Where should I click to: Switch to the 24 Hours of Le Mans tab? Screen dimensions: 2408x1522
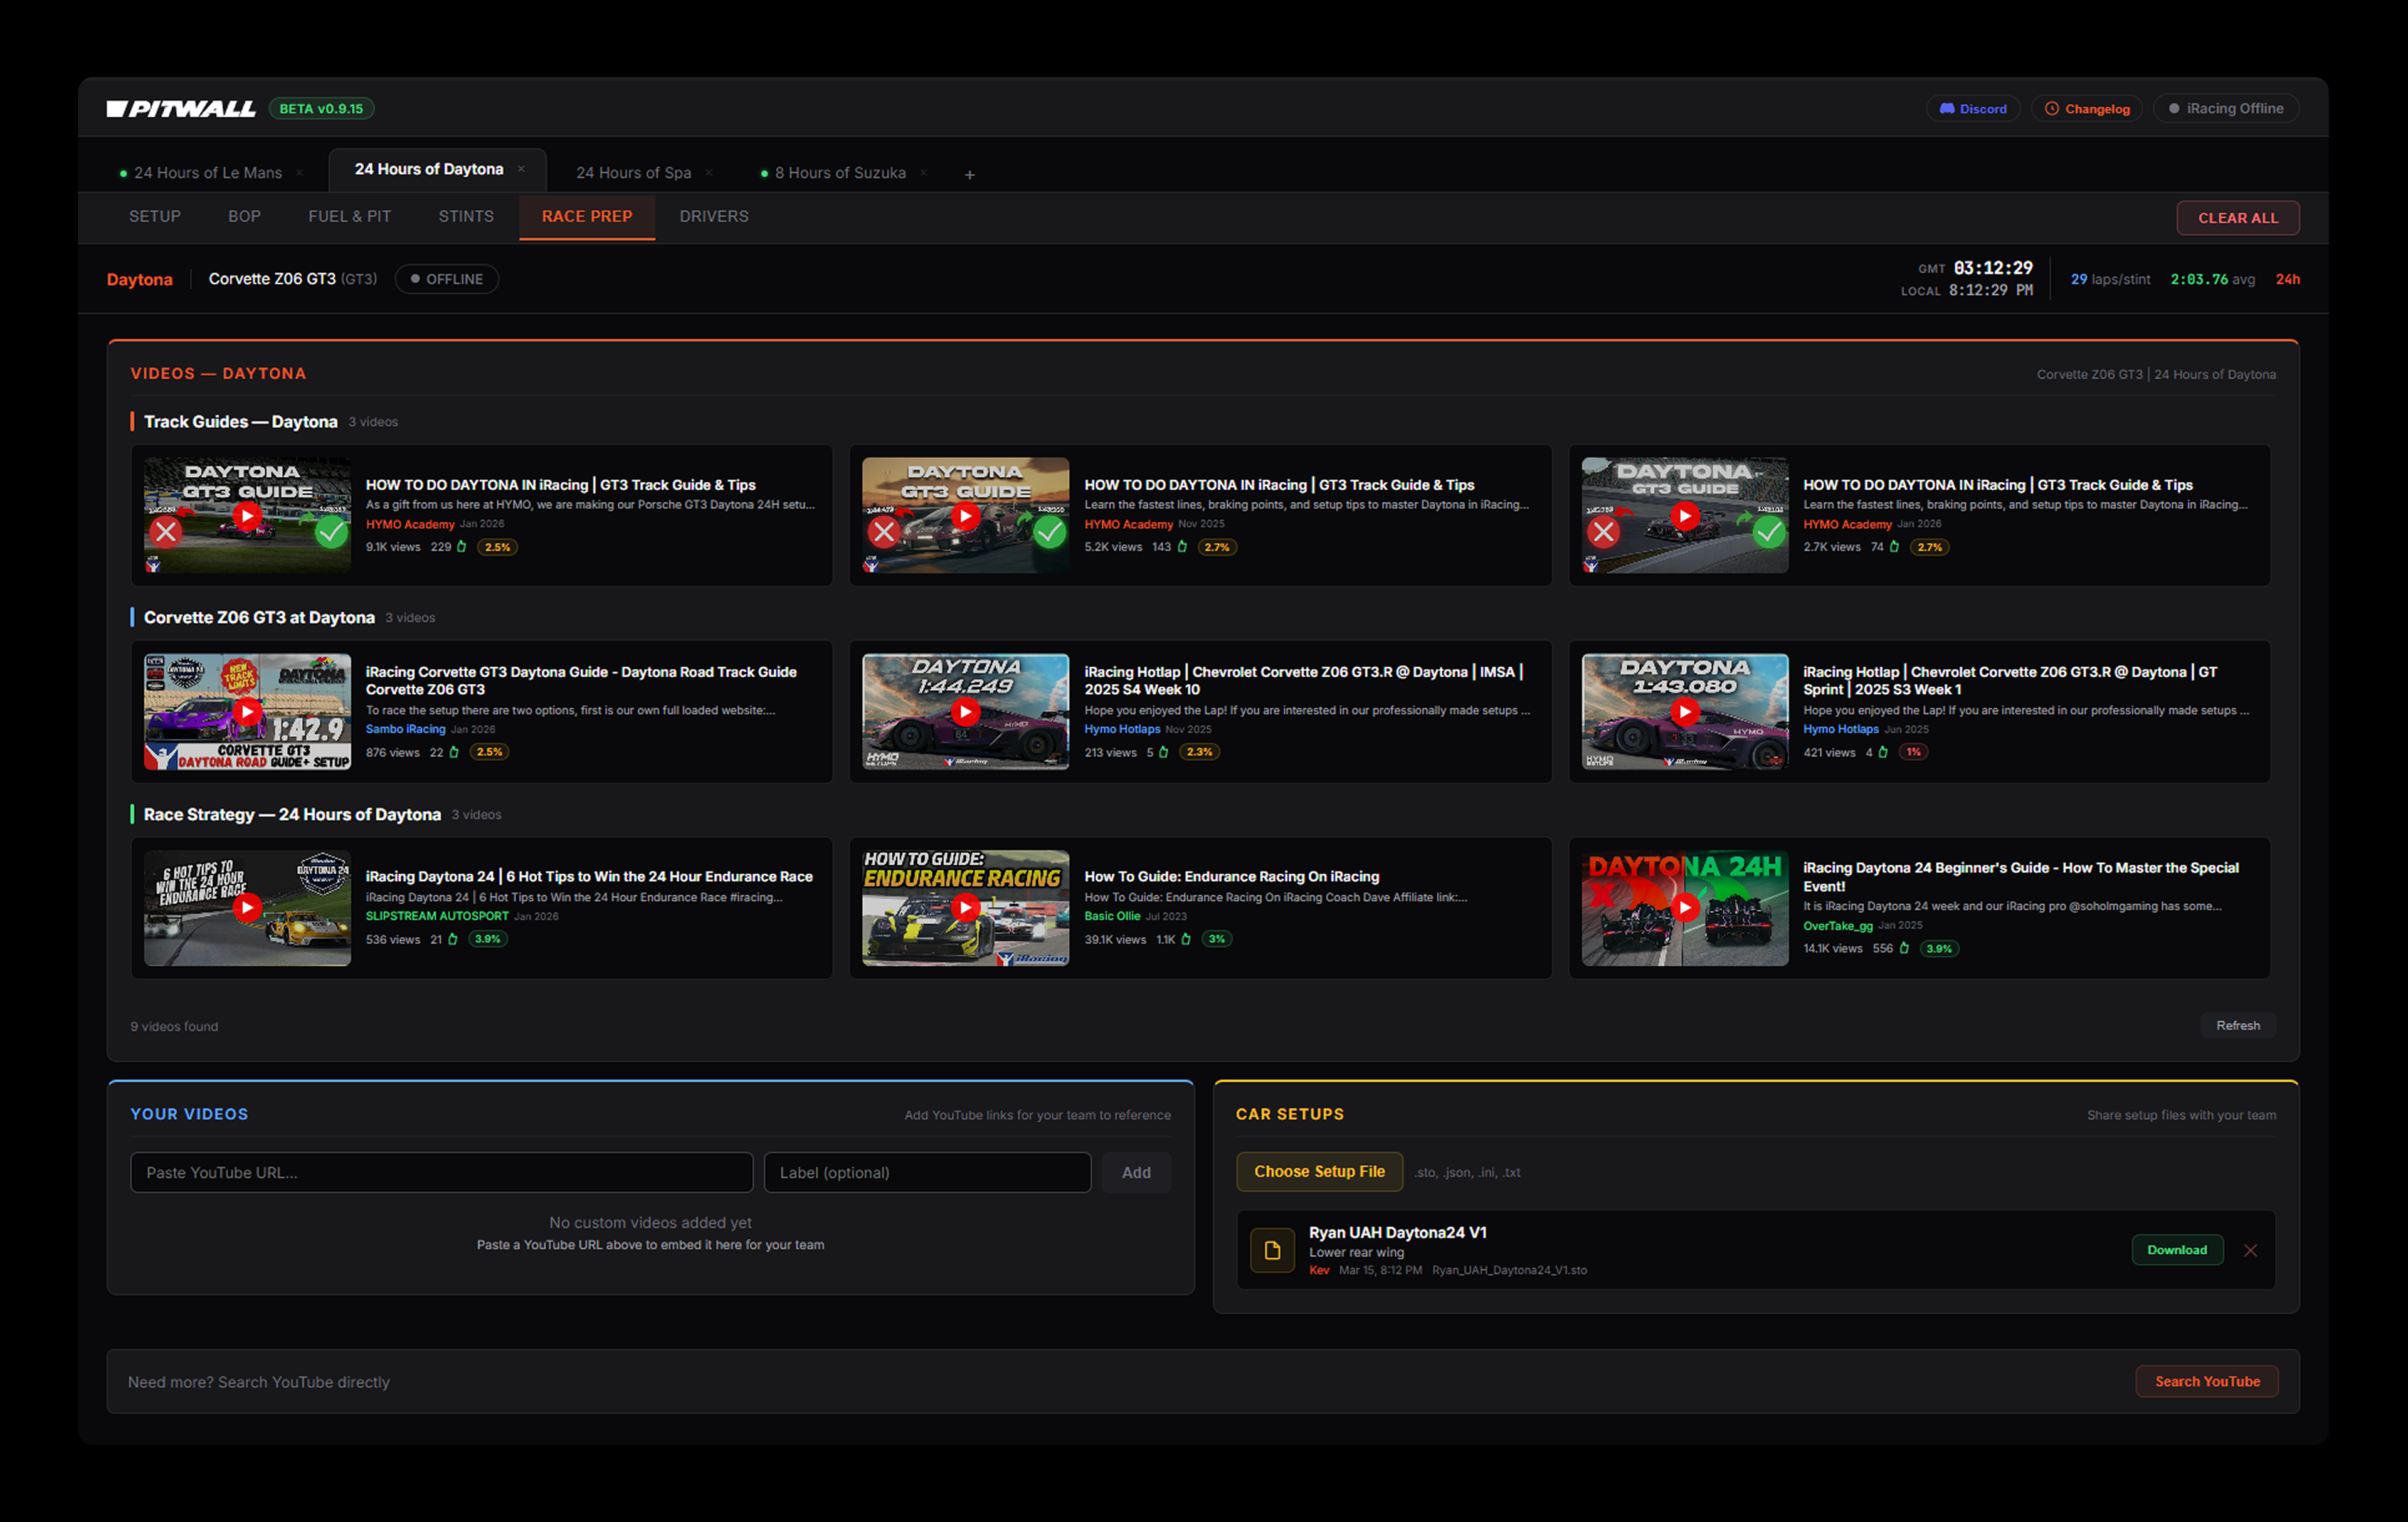207,172
